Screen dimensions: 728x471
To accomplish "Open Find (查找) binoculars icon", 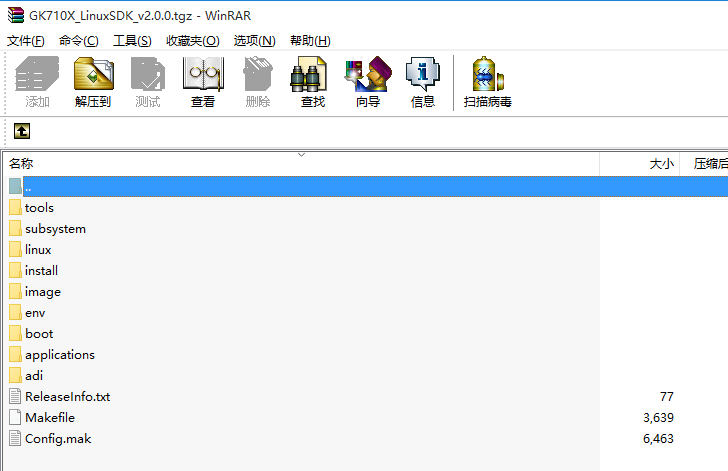I will tap(309, 73).
